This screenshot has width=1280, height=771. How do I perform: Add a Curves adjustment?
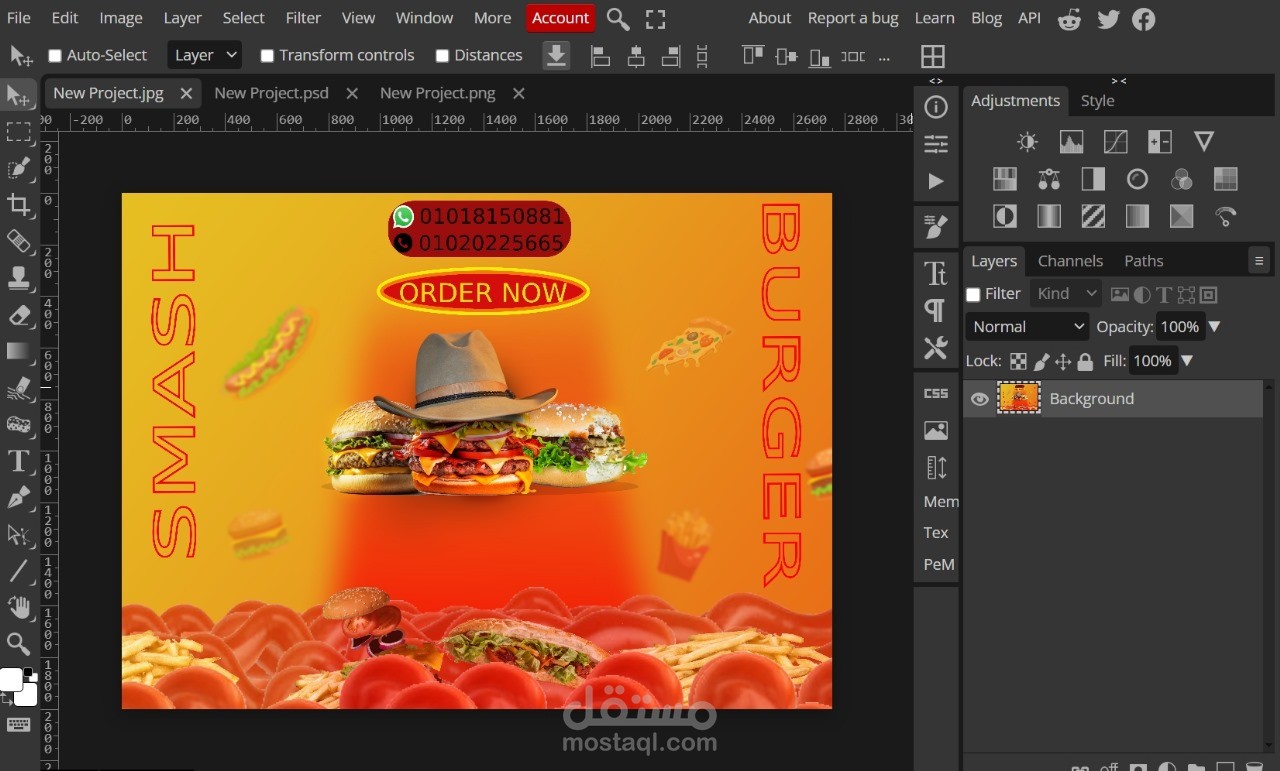(x=1115, y=142)
